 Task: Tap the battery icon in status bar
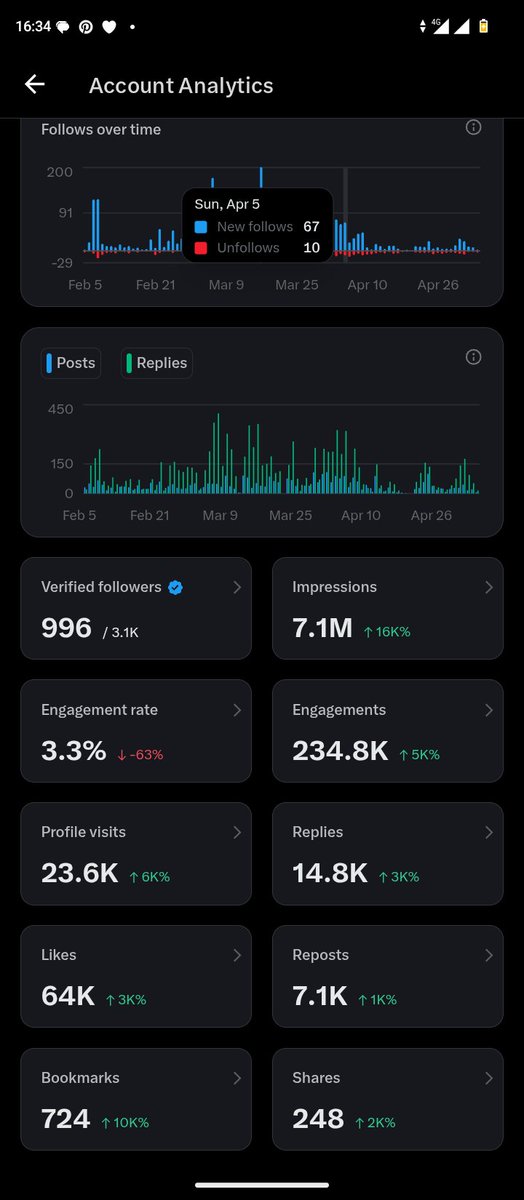pos(484,27)
